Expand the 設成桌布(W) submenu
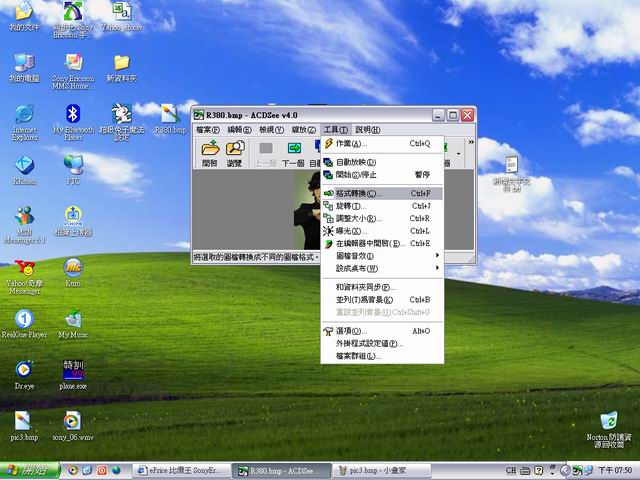 (382, 269)
